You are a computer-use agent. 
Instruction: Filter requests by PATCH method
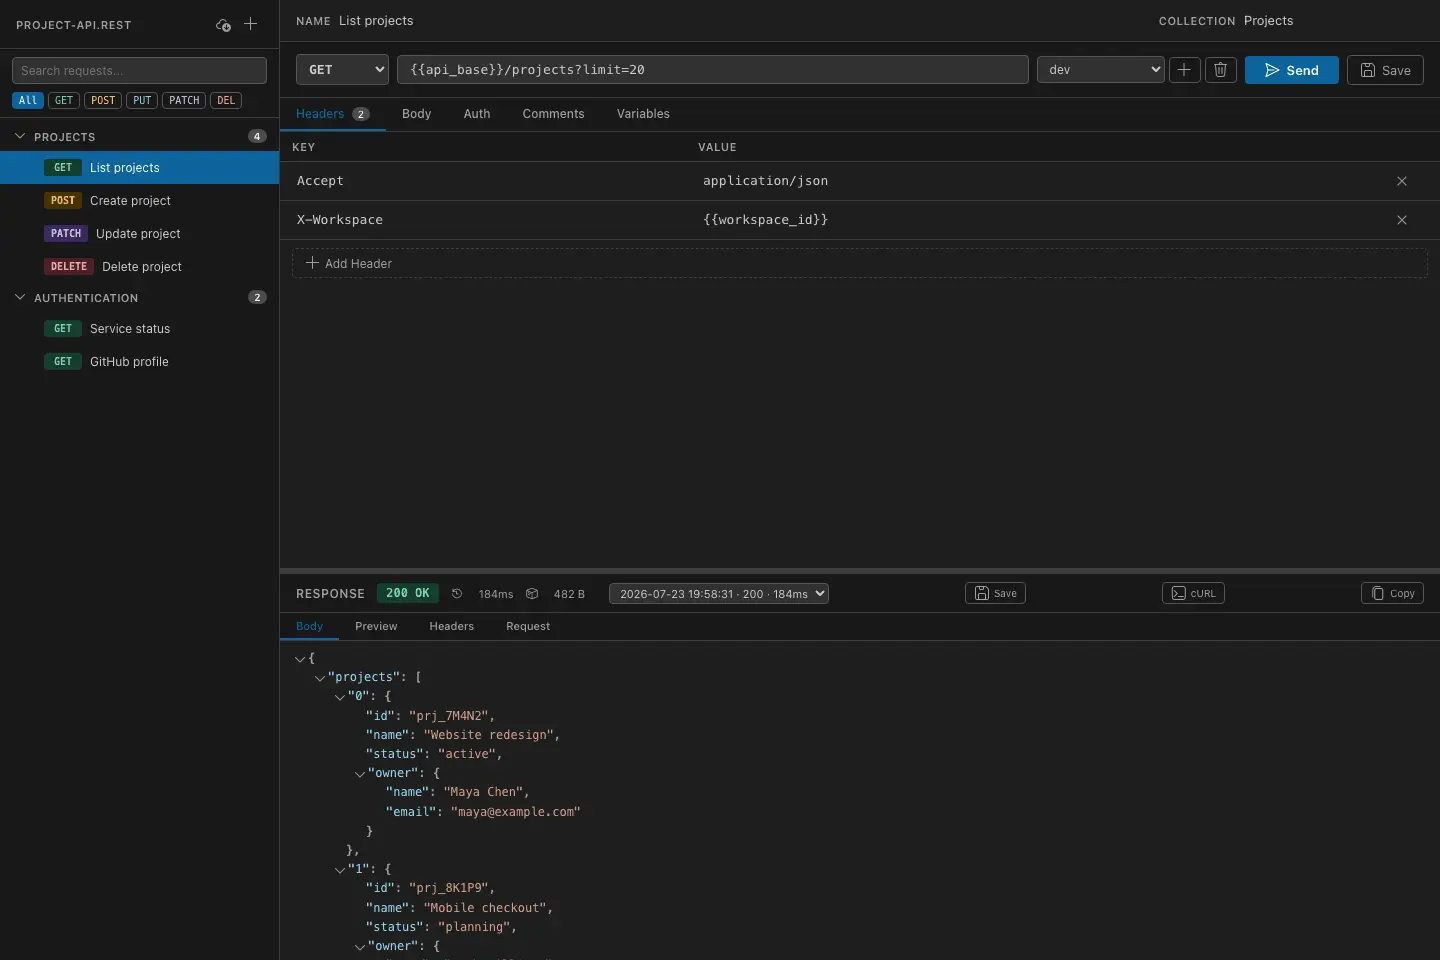[184, 100]
